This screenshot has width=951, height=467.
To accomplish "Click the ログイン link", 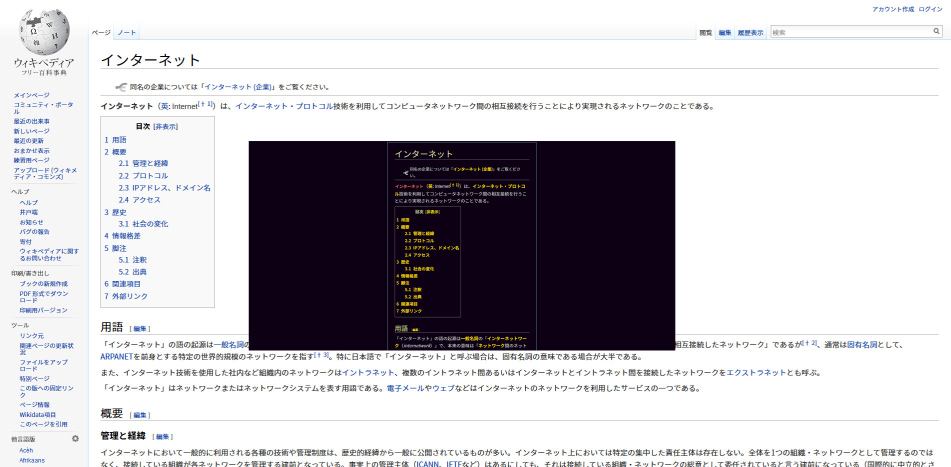I will coord(930,9).
